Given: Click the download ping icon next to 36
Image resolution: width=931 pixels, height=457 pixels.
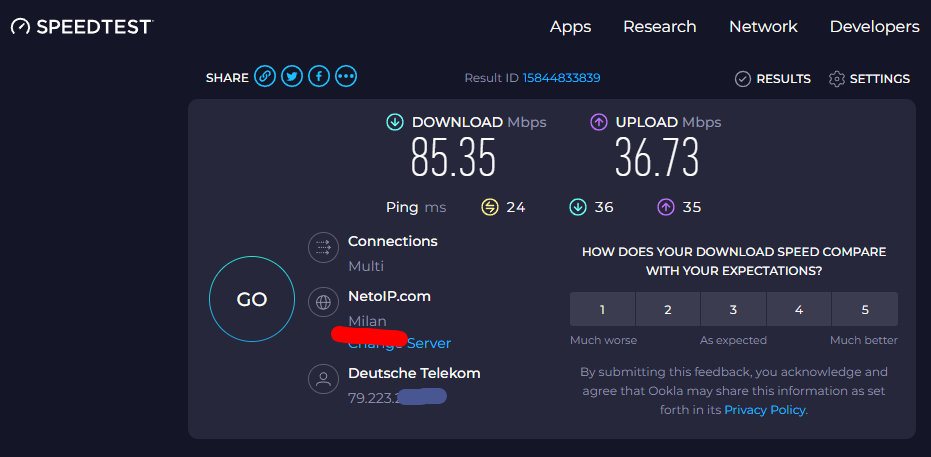Looking at the screenshot, I should coord(578,207).
